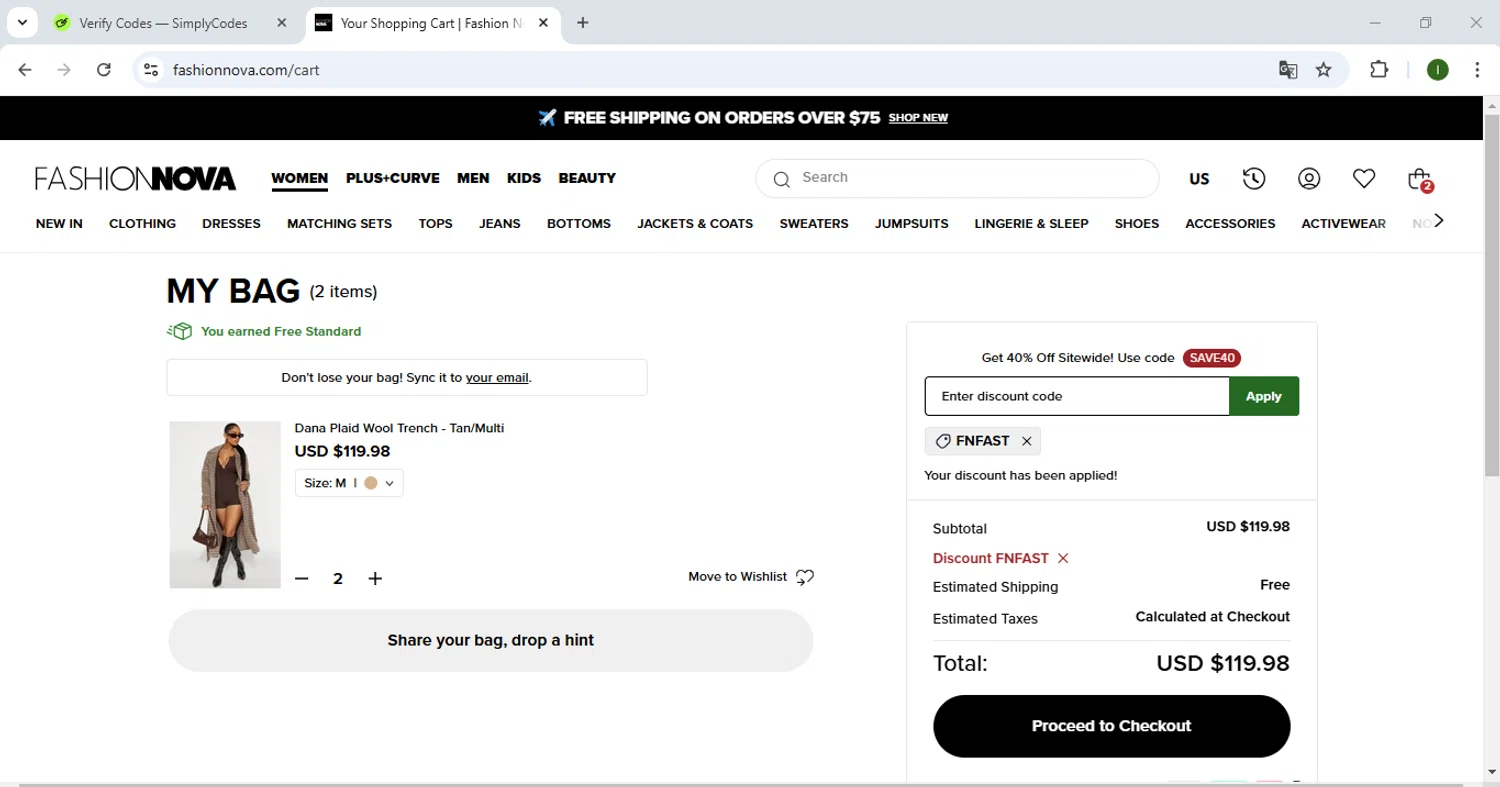
Task: Open the DRESSES category
Action: tap(231, 224)
